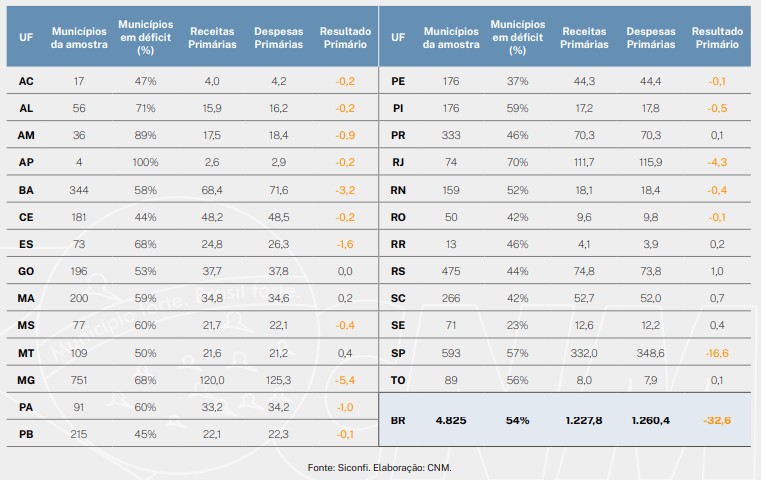This screenshot has height=480, width=761.
Task: Select the BR total row label
Action: (x=397, y=421)
